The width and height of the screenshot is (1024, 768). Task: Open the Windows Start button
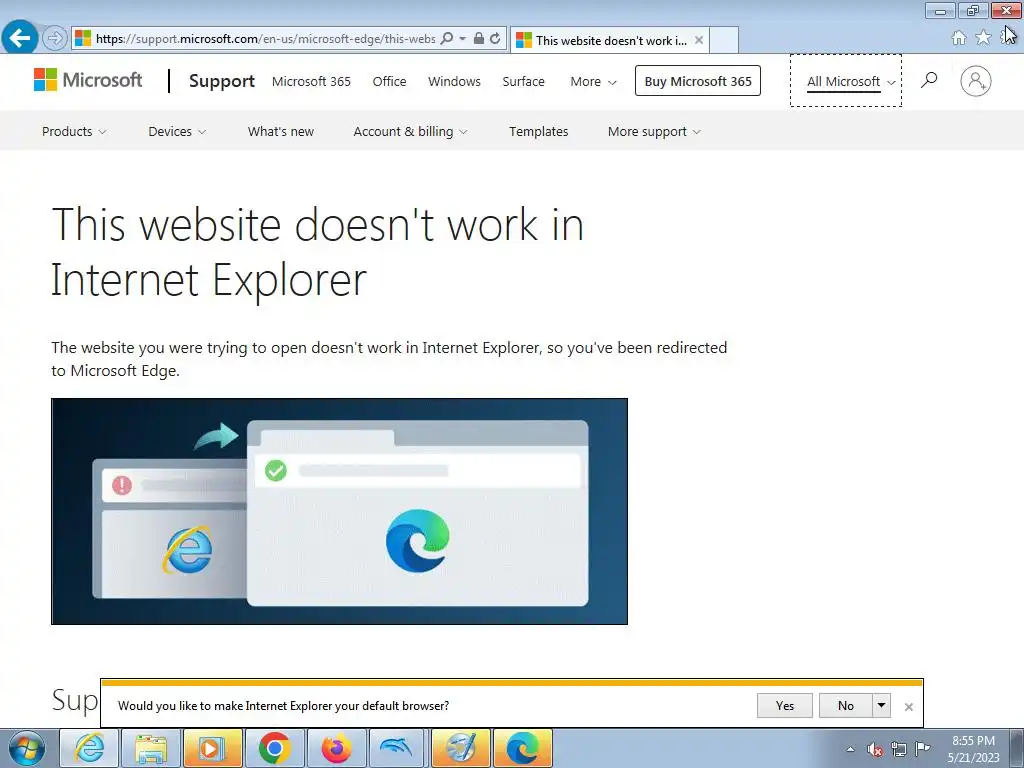pyautogui.click(x=26, y=748)
